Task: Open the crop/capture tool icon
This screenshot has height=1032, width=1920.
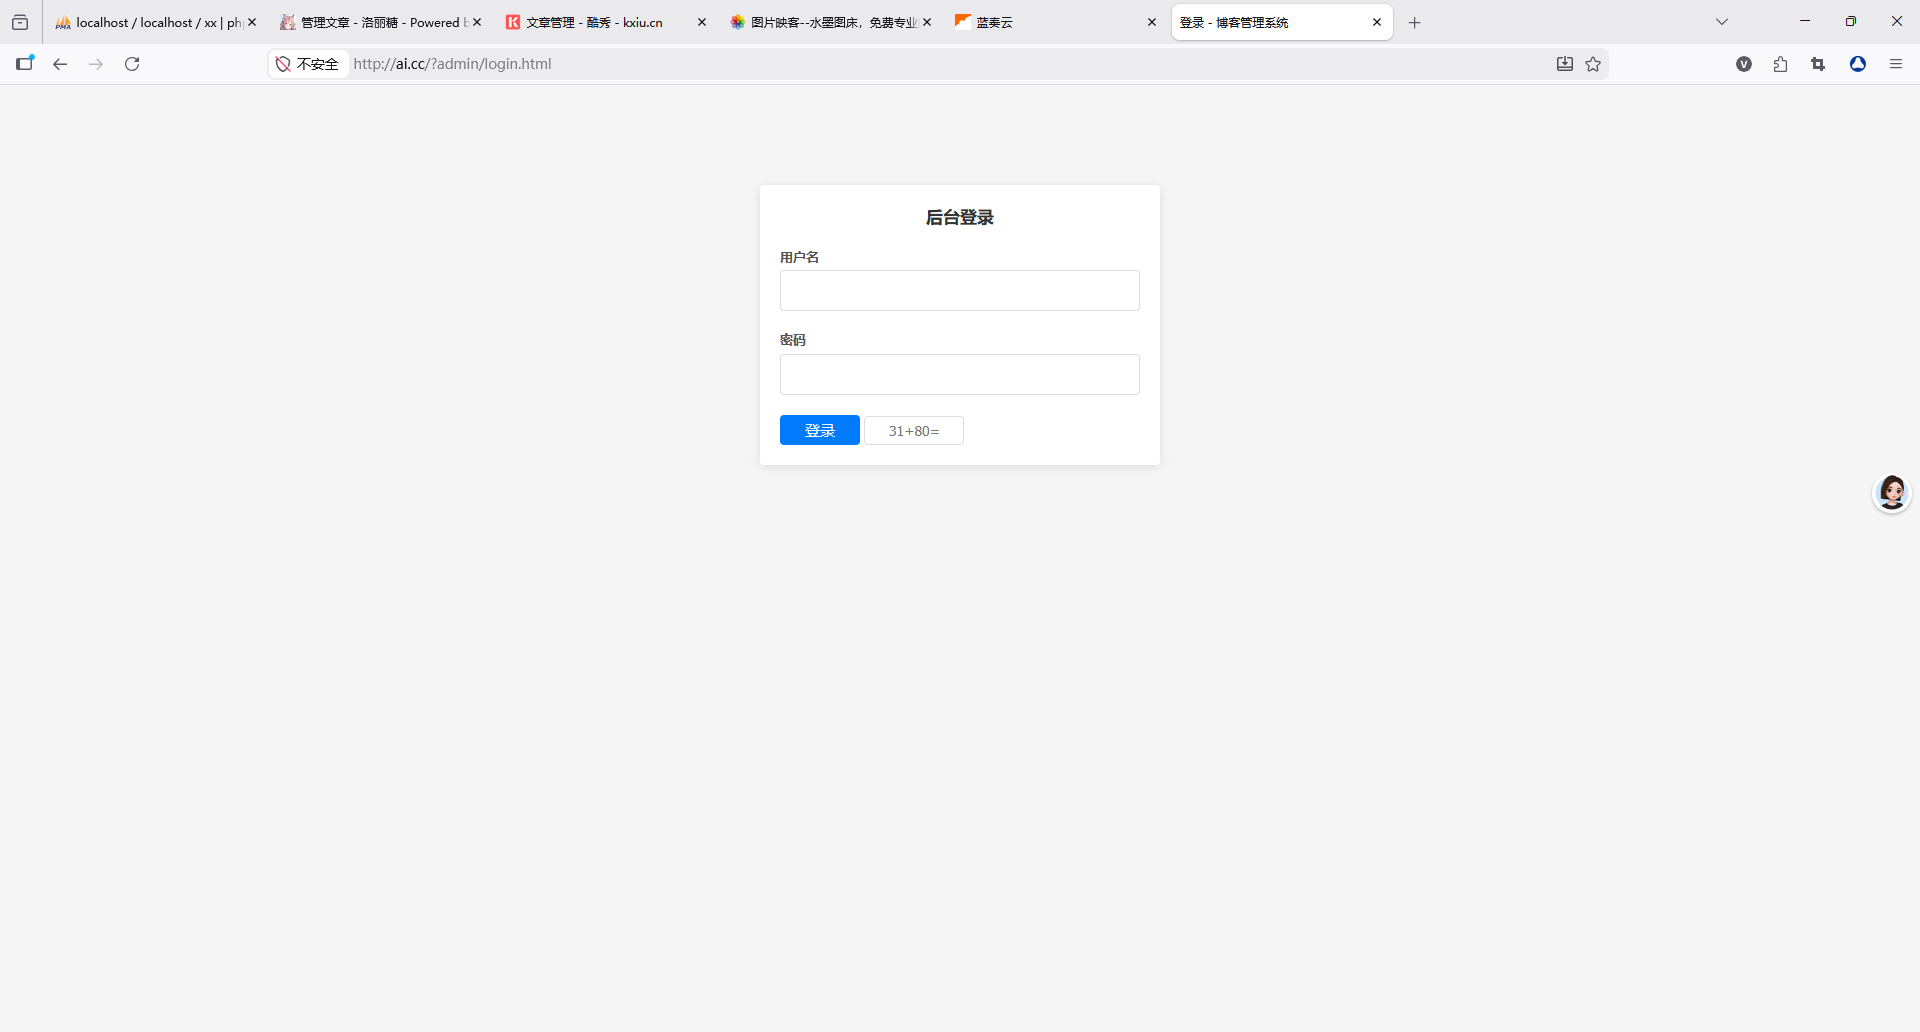Action: [x=1818, y=64]
